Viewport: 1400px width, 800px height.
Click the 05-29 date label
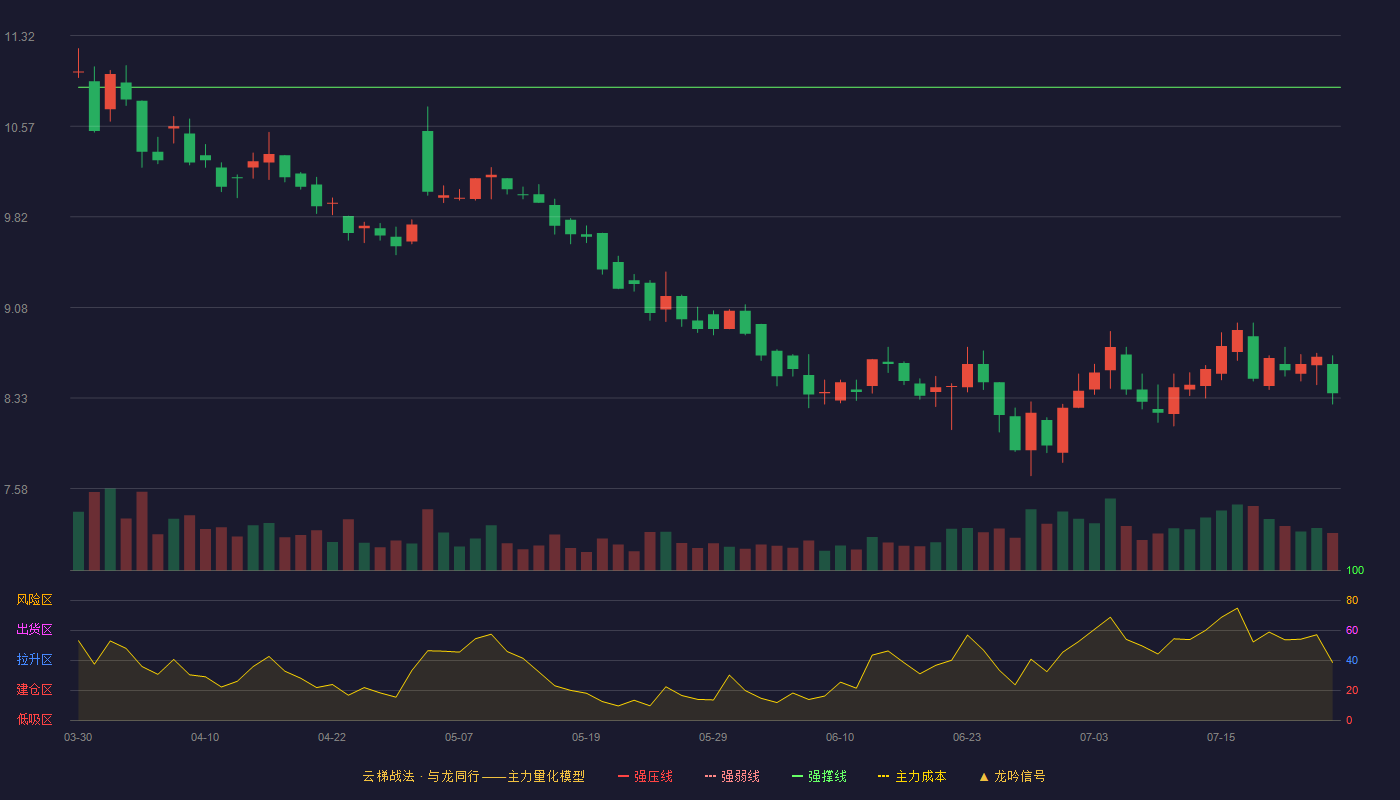click(x=713, y=737)
